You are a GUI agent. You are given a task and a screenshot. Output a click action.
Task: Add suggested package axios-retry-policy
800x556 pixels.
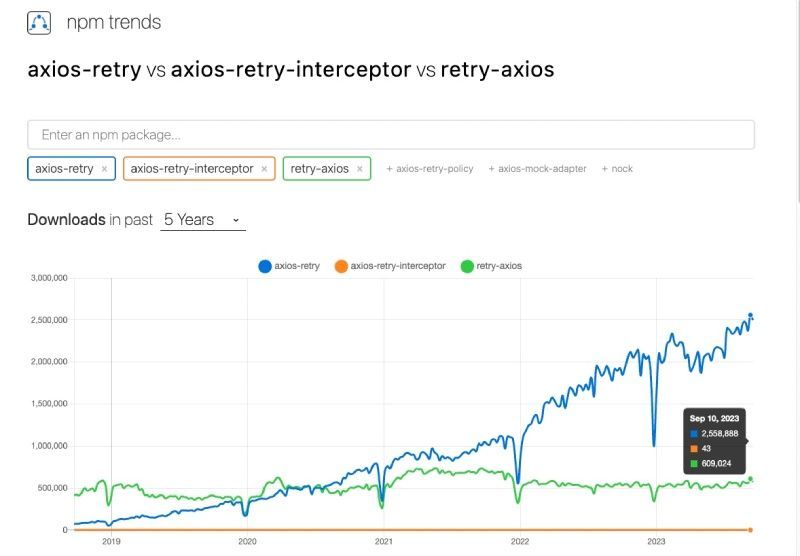(430, 169)
